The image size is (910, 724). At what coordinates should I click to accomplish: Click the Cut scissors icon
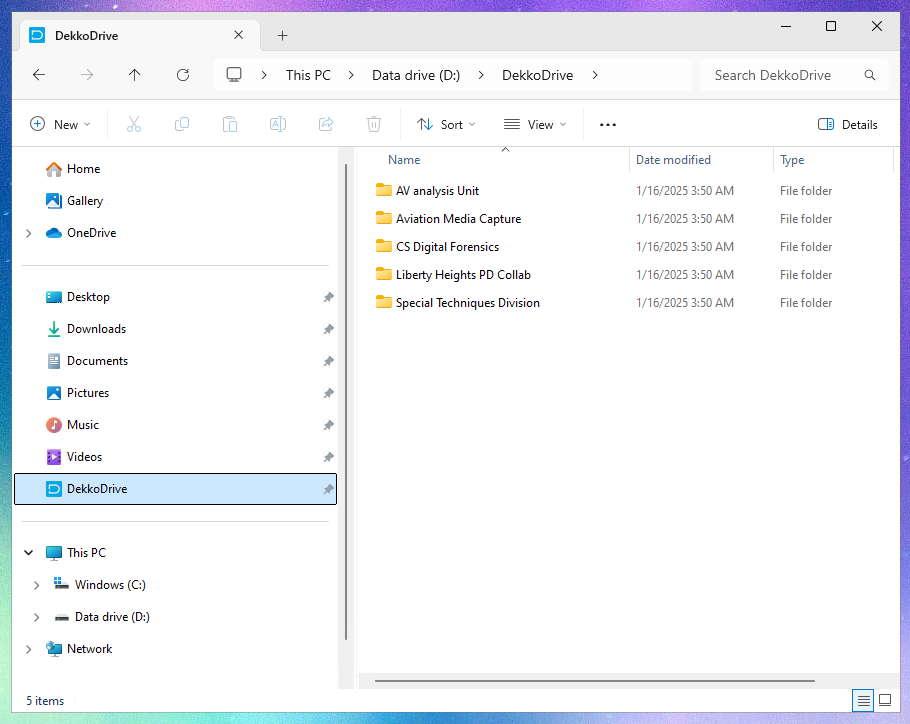click(134, 124)
